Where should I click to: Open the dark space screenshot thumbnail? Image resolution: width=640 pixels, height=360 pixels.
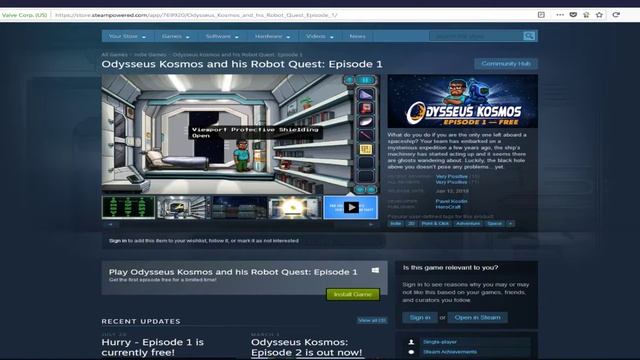point(239,207)
